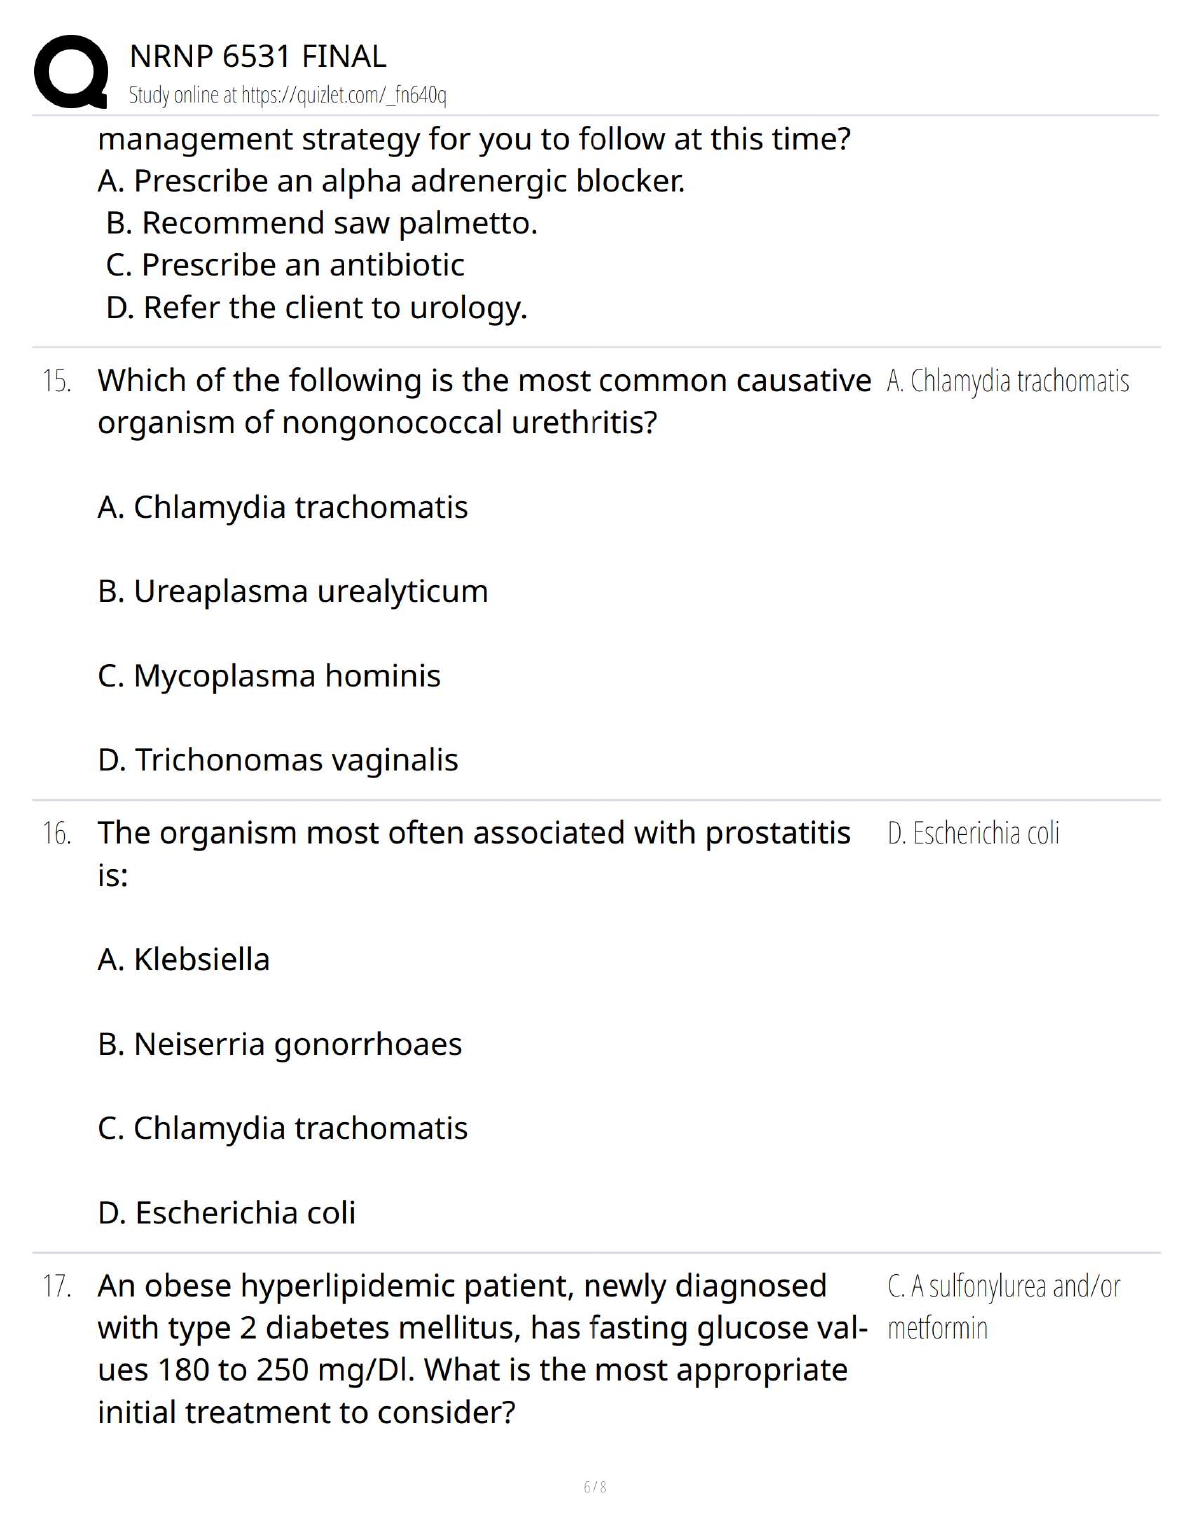Select option A. Klebsiella
The height and width of the screenshot is (1540, 1190).
pyautogui.click(x=184, y=960)
